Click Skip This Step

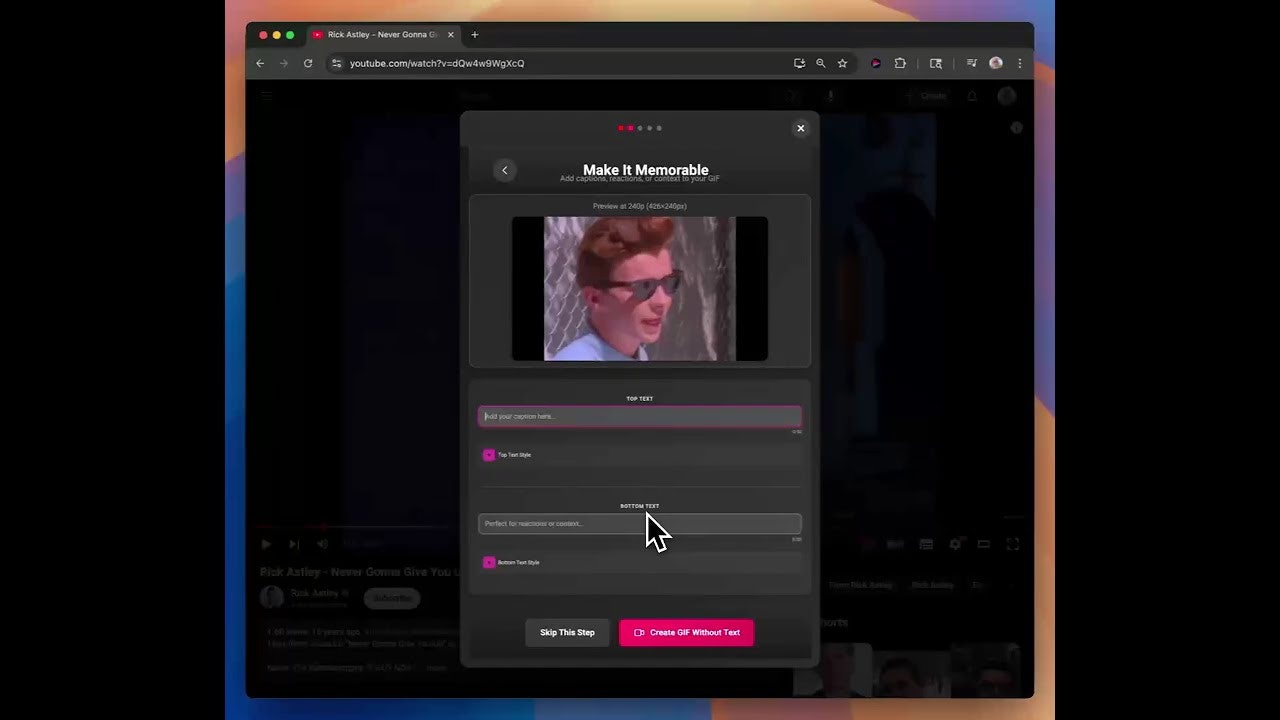(567, 632)
